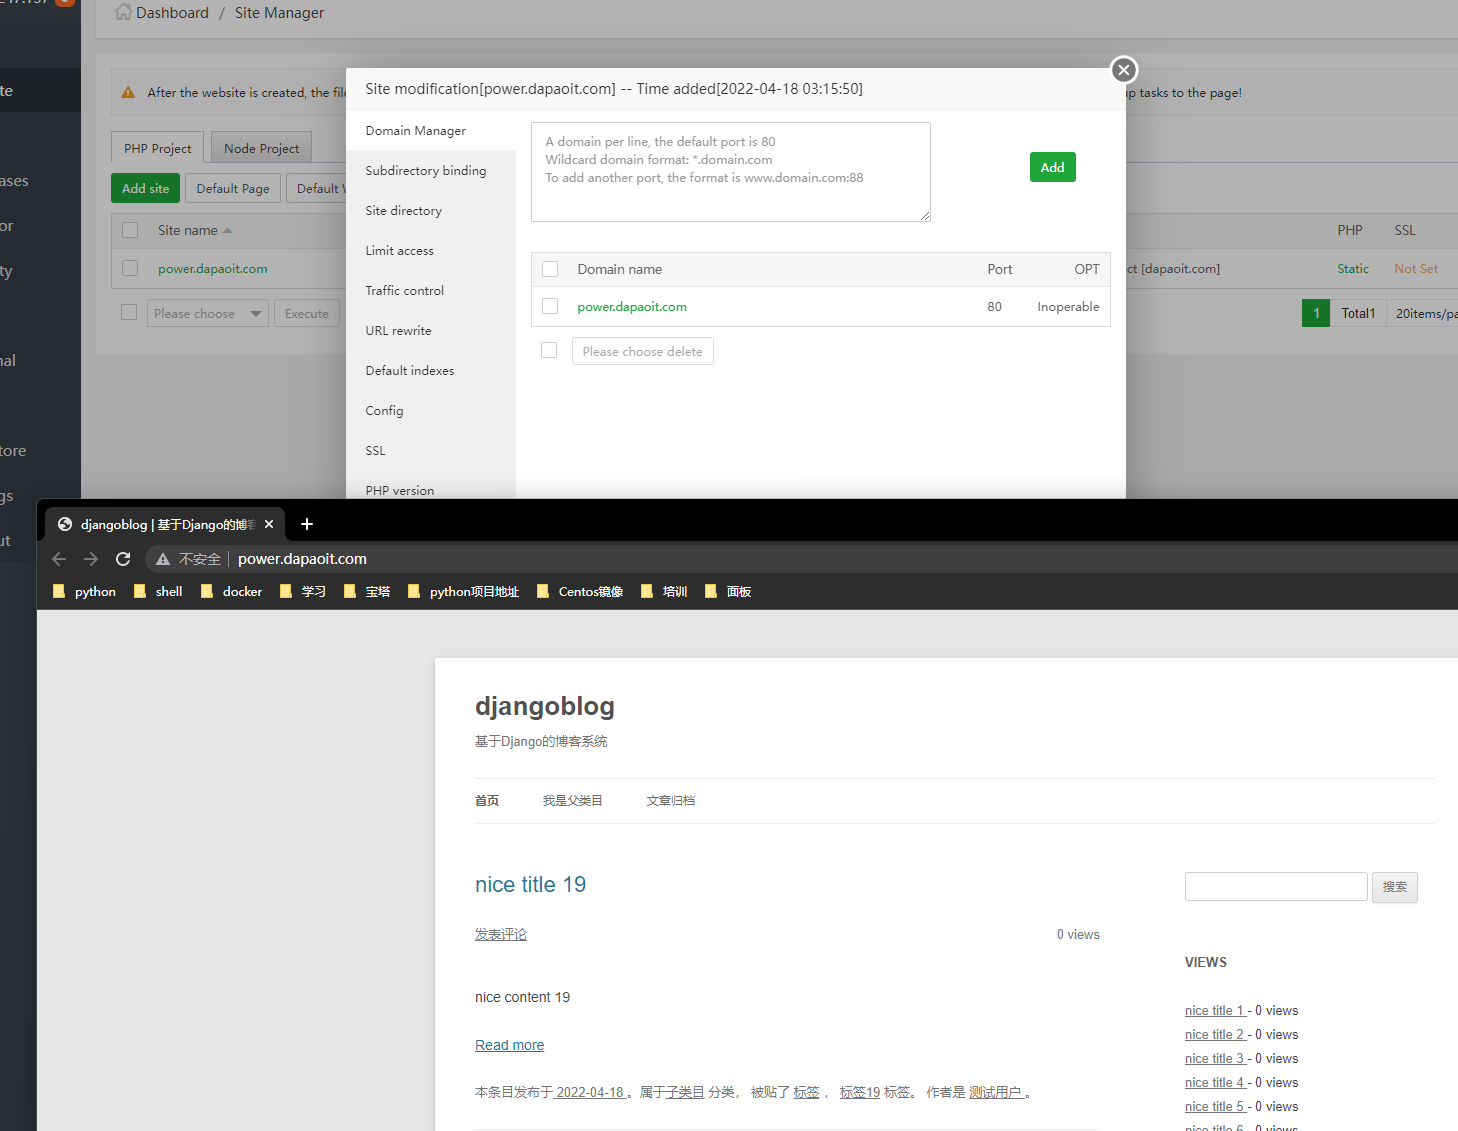The height and width of the screenshot is (1131, 1458).
Task: Click the domain entry textarea
Action: coord(731,172)
